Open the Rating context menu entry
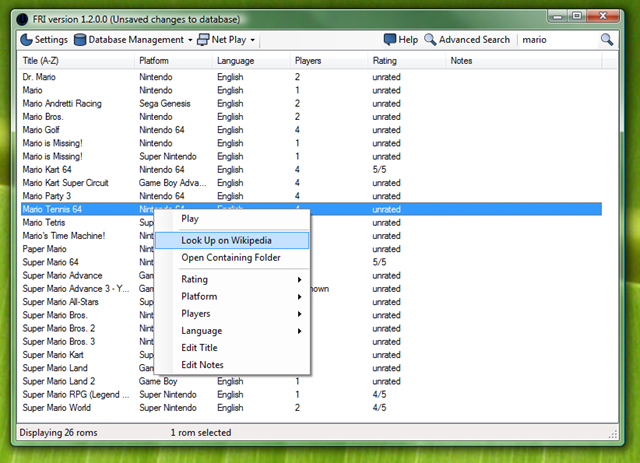The width and height of the screenshot is (640, 463). pyautogui.click(x=232, y=280)
